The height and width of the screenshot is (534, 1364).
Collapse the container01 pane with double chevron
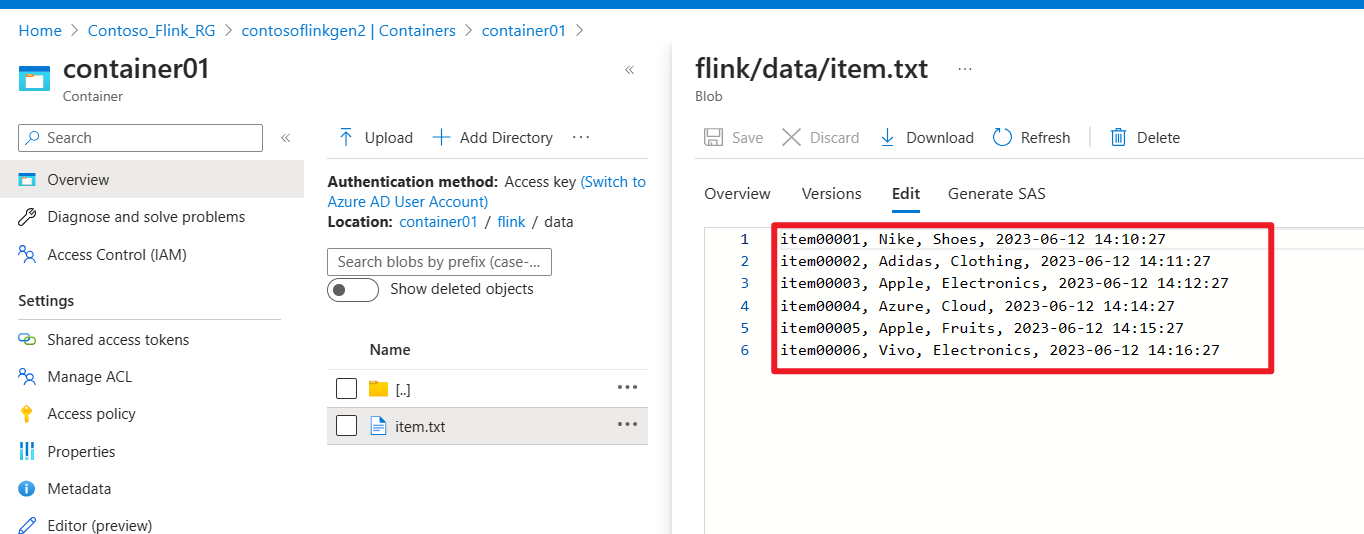click(x=630, y=70)
